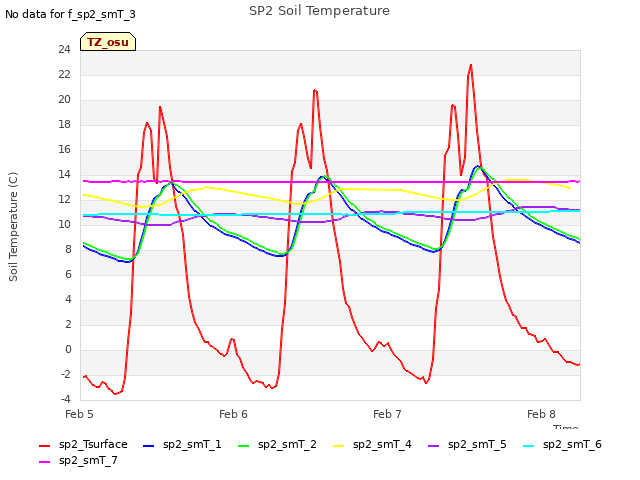Click the cyan sp2_smT_6 legend swatch
Screen dimensions: 640x480
pos(529,446)
